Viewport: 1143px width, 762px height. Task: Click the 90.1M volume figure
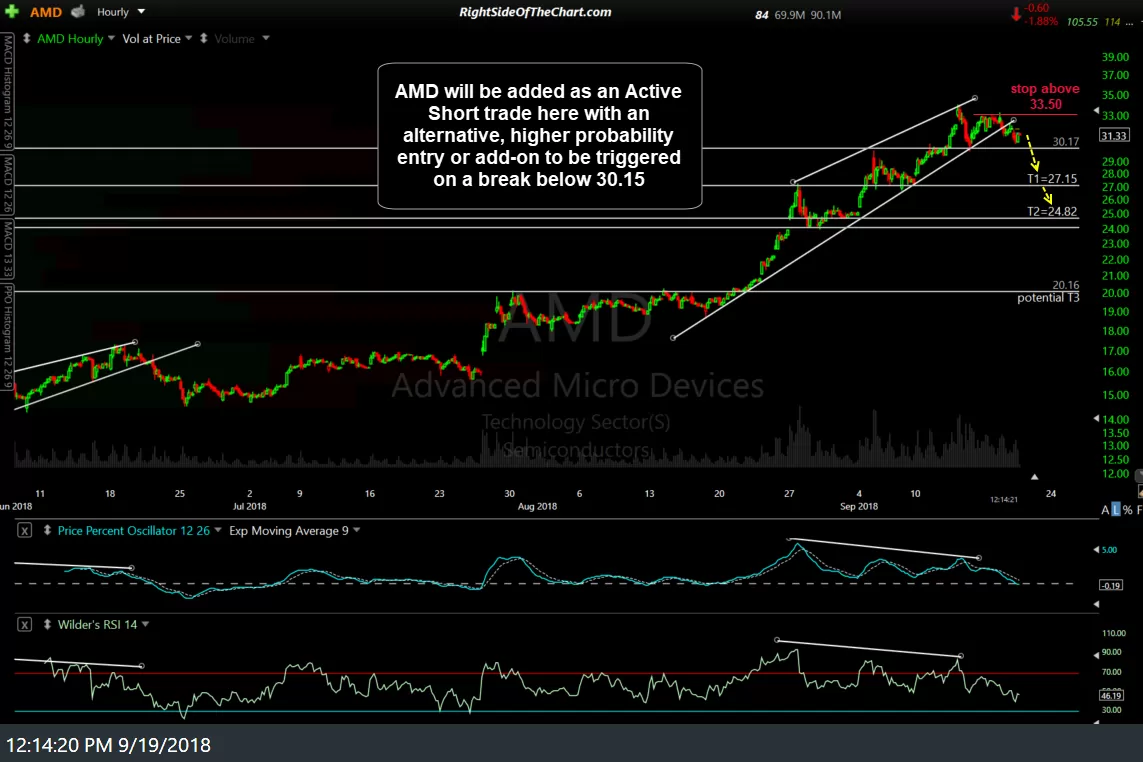825,15
